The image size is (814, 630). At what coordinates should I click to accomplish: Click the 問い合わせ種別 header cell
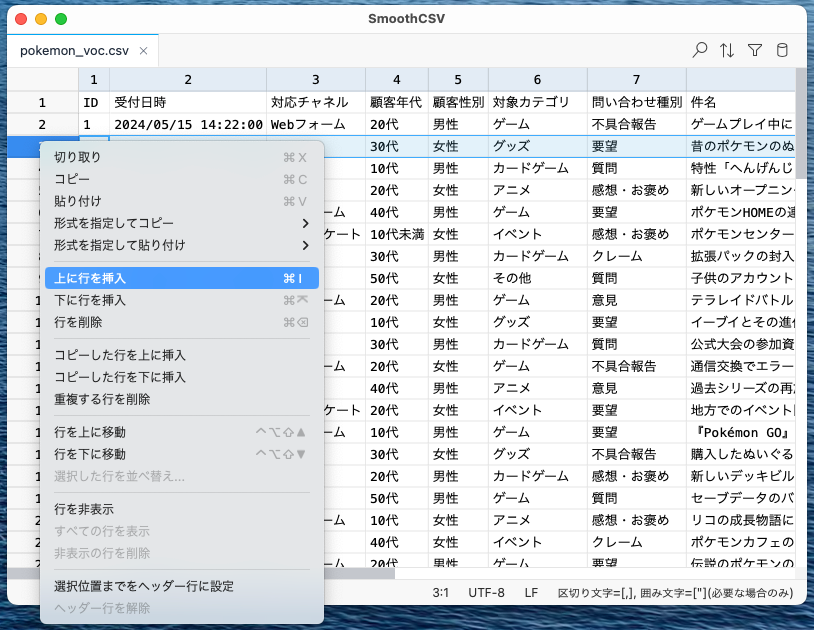click(636, 103)
